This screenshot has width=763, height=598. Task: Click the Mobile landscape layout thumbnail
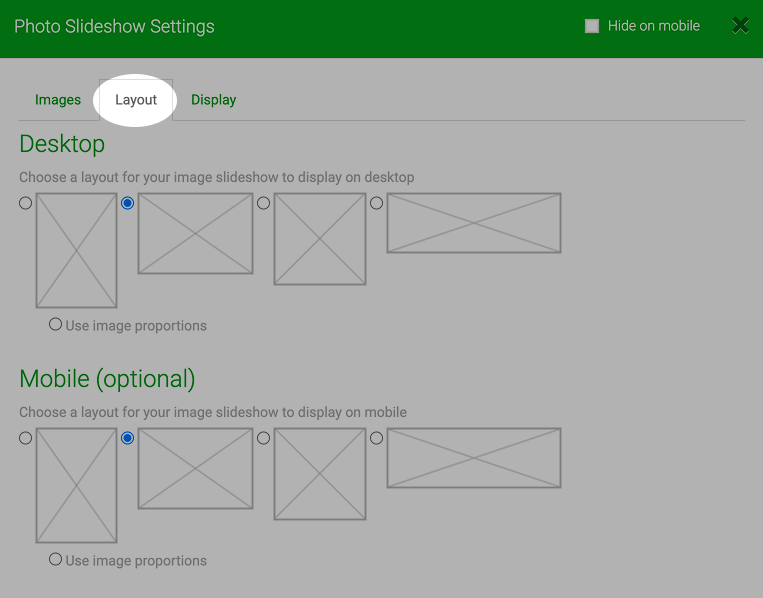click(196, 469)
